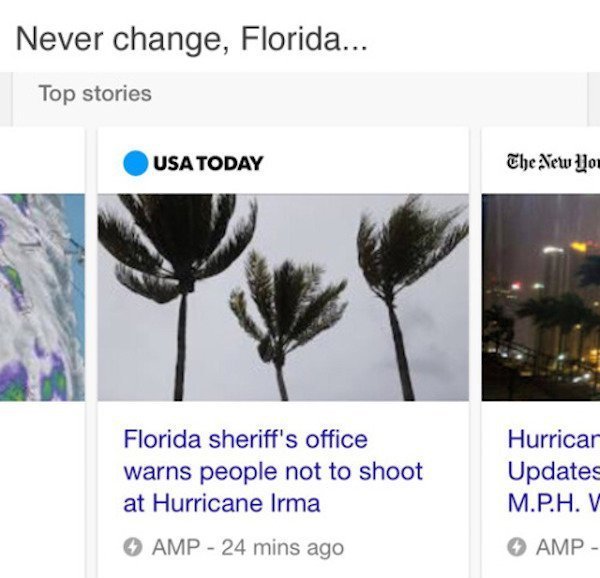Tap The New York Times masthead logo

[553, 162]
